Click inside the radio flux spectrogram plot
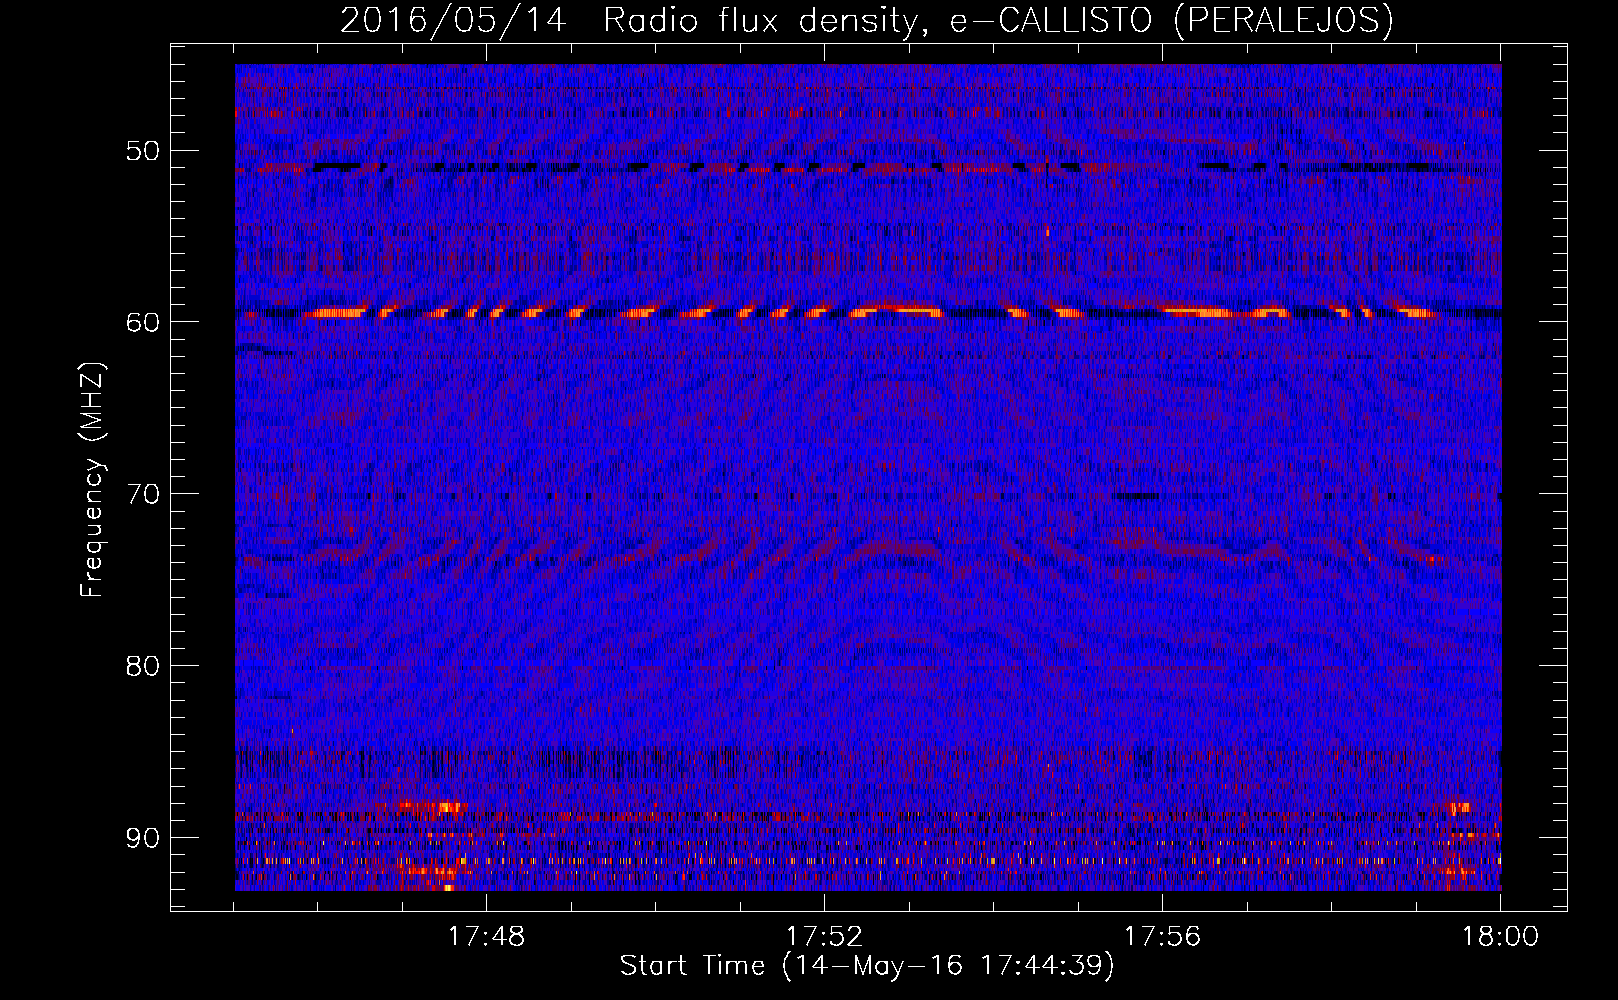Screen dimensions: 1618x1000 point(868,477)
